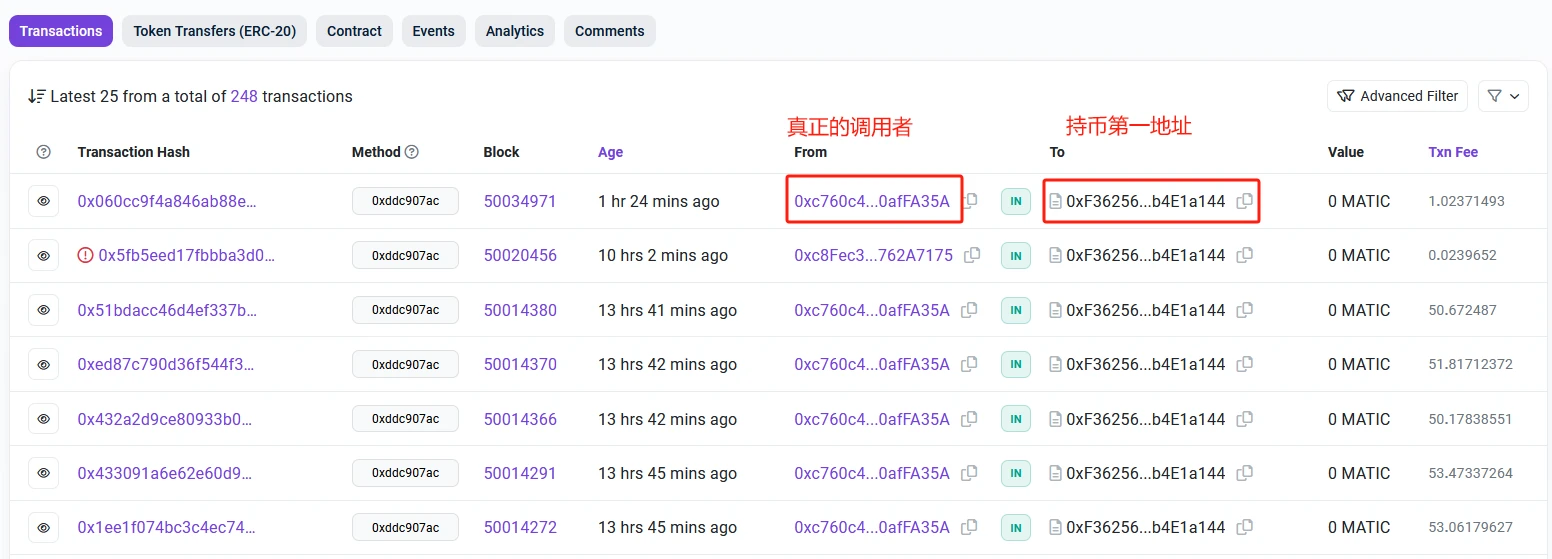
Task: Click the 0xddc907ac method badge in first row
Action: (x=405, y=201)
